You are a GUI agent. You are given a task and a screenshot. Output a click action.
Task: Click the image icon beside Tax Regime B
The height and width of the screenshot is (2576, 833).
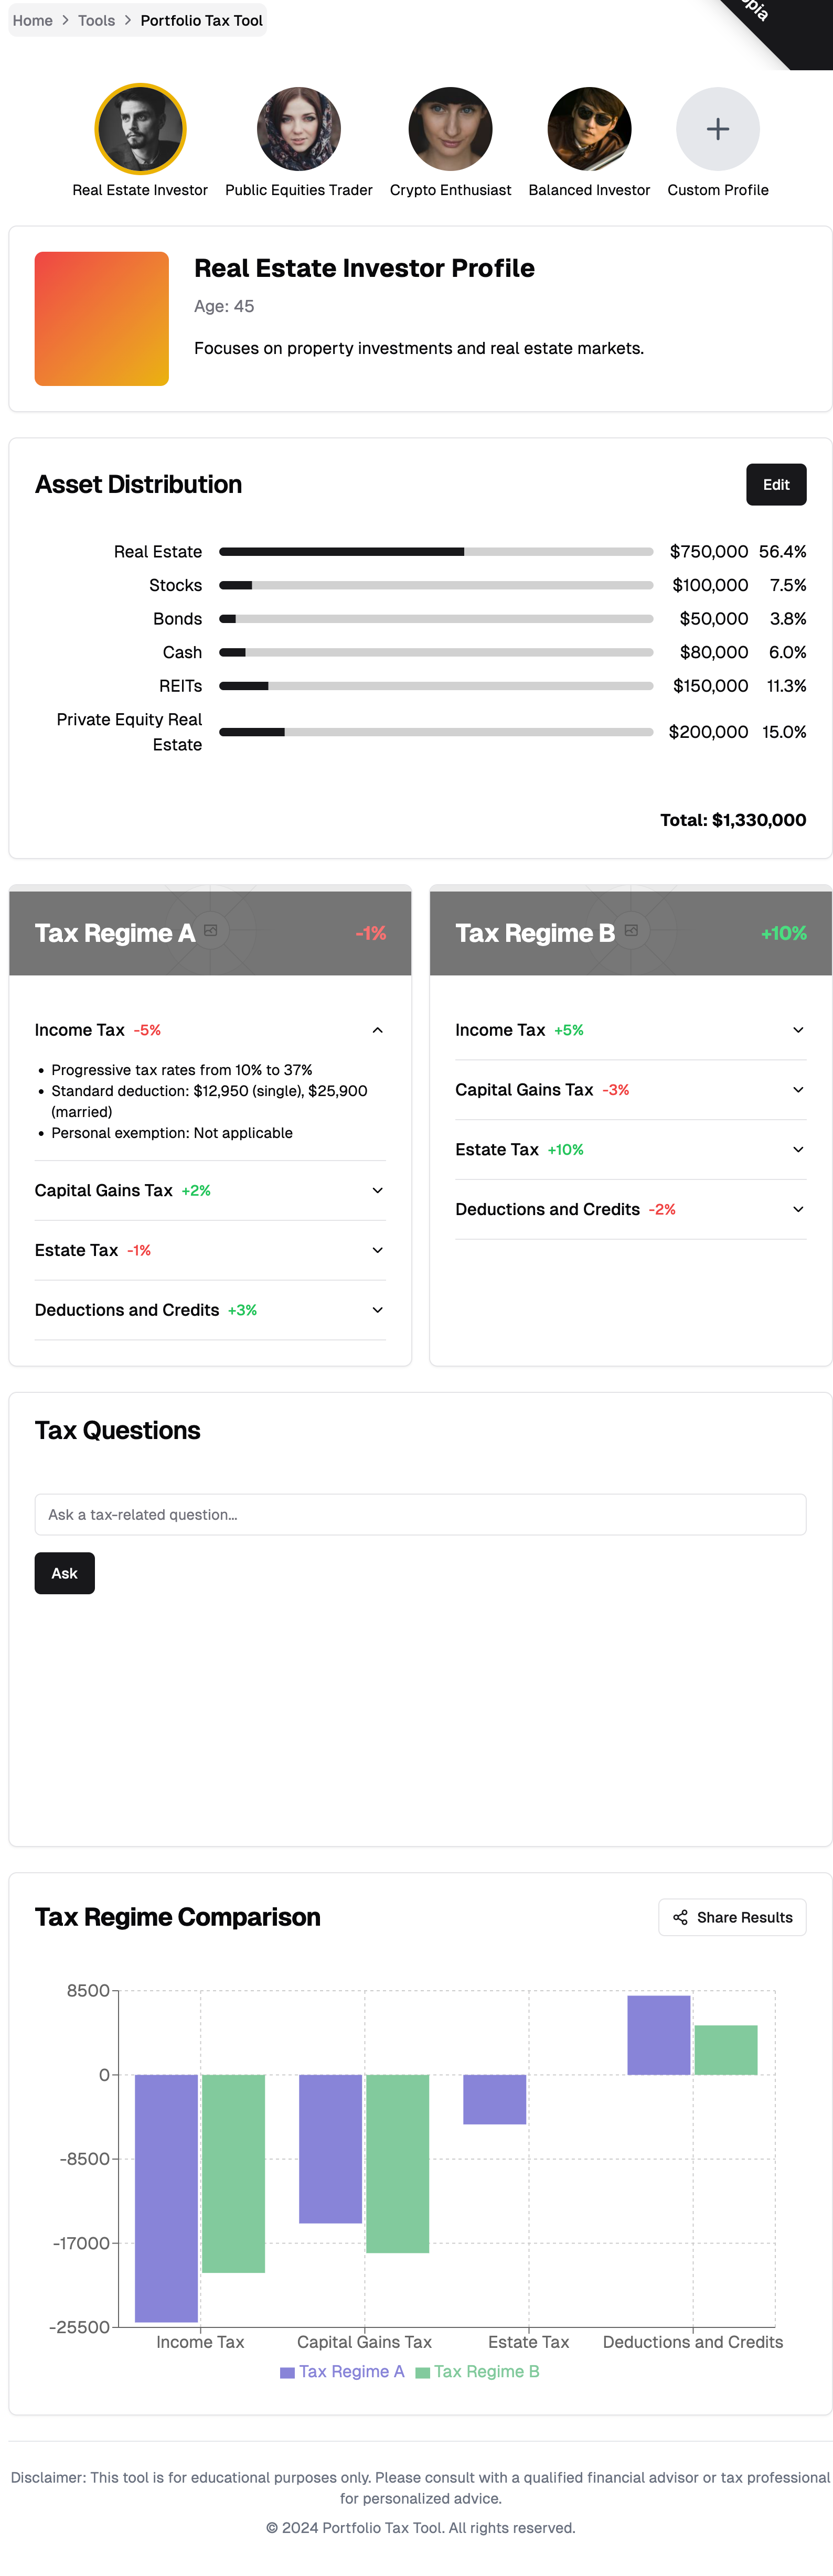(631, 930)
